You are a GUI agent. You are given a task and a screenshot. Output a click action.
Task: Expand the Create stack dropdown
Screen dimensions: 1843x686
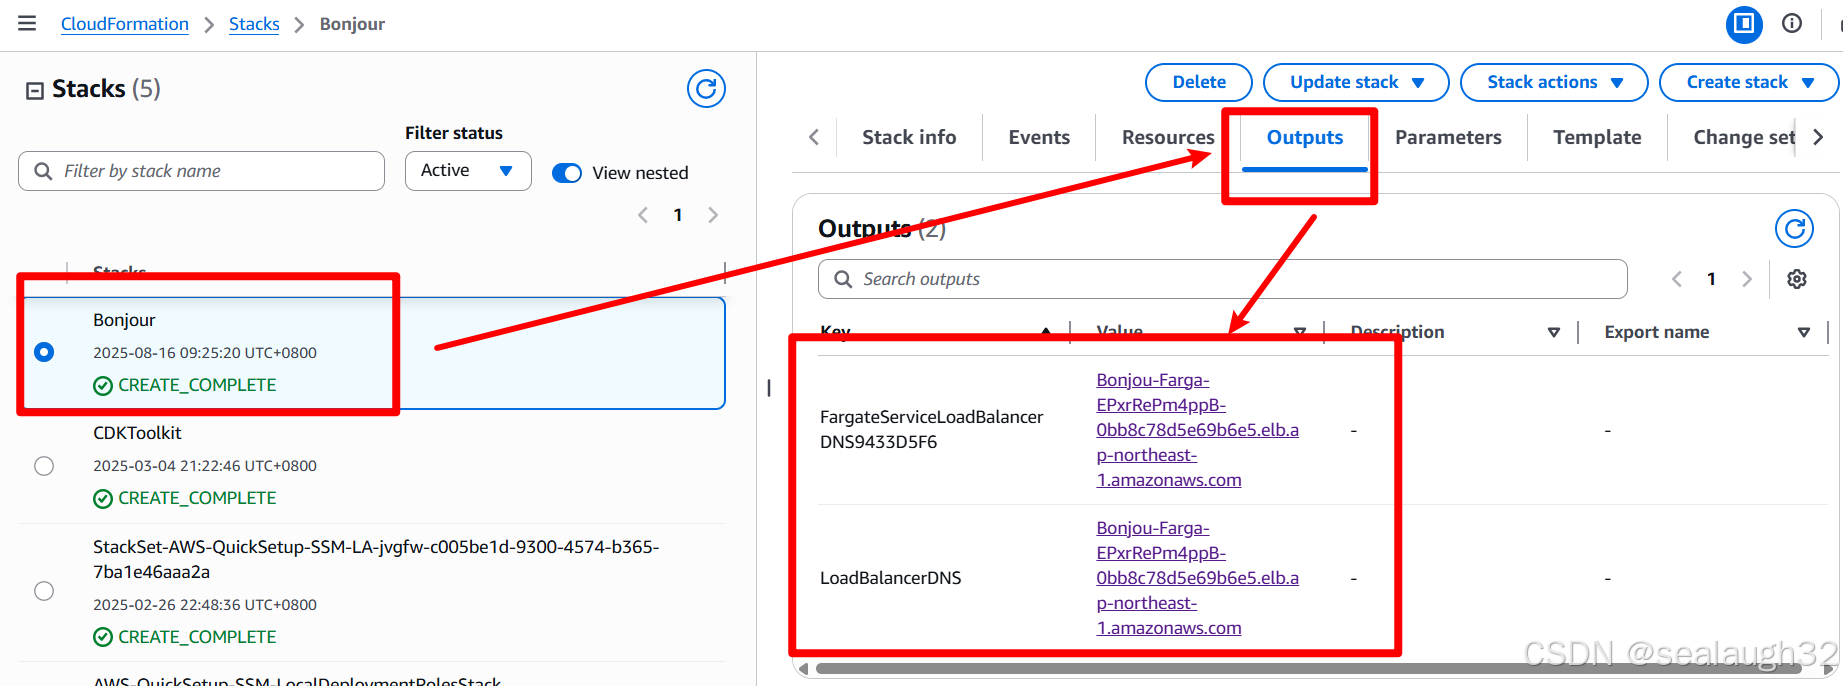click(x=1749, y=82)
